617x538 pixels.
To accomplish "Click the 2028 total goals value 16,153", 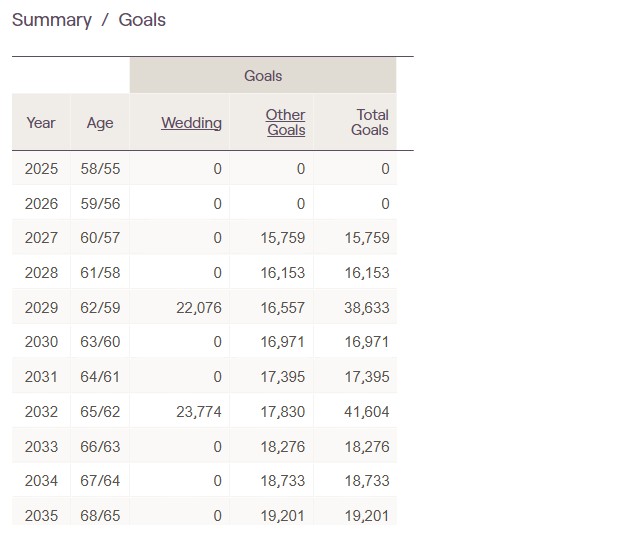I will tap(367, 273).
